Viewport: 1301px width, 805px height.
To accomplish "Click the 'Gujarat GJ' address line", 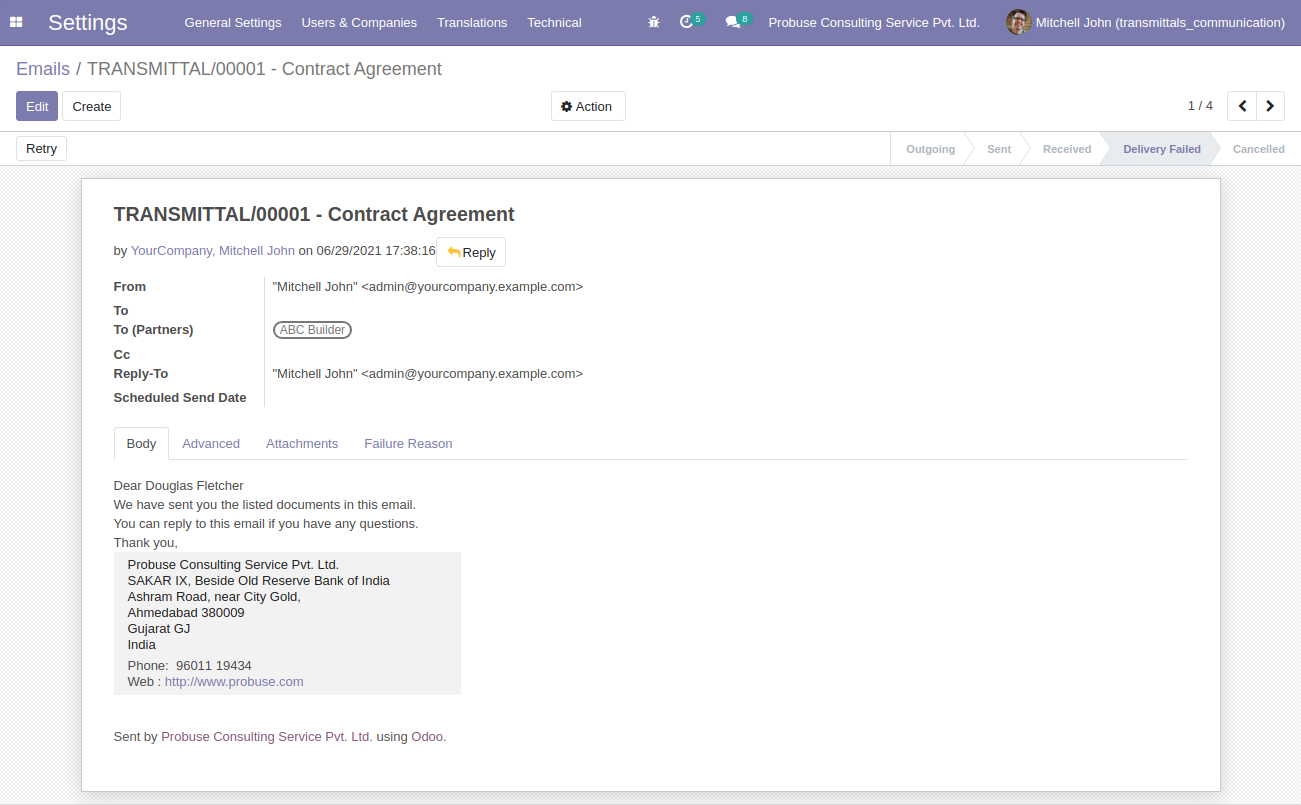I will (159, 629).
